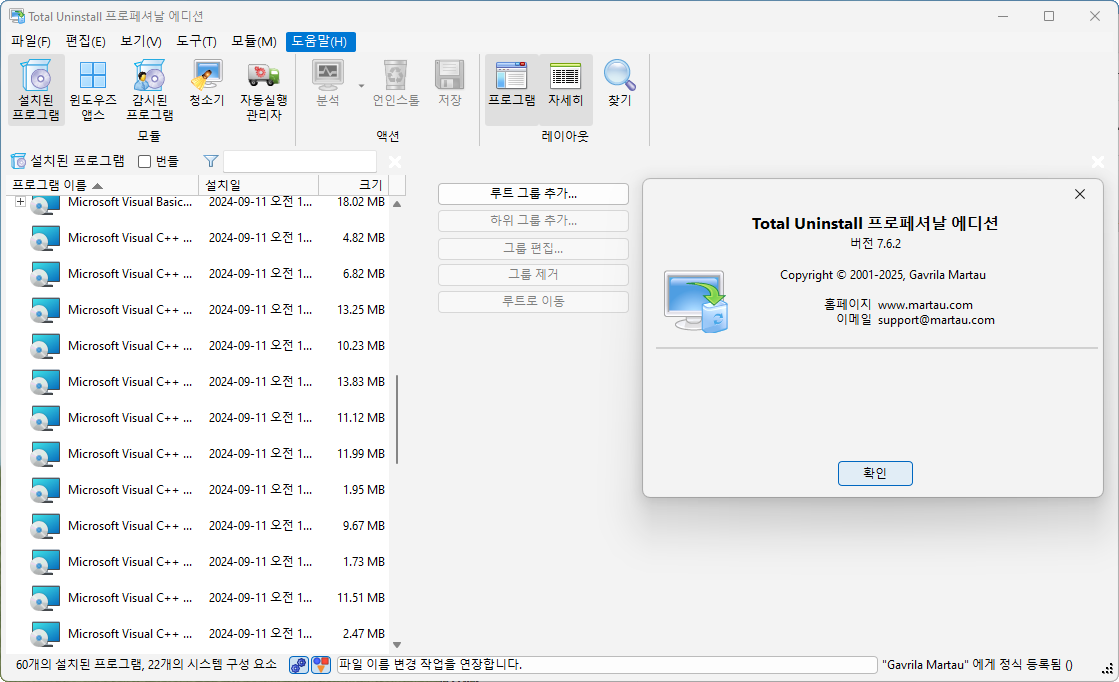Image resolution: width=1119 pixels, height=682 pixels.
Task: Click the support@martau.com email link
Action: pos(936,320)
